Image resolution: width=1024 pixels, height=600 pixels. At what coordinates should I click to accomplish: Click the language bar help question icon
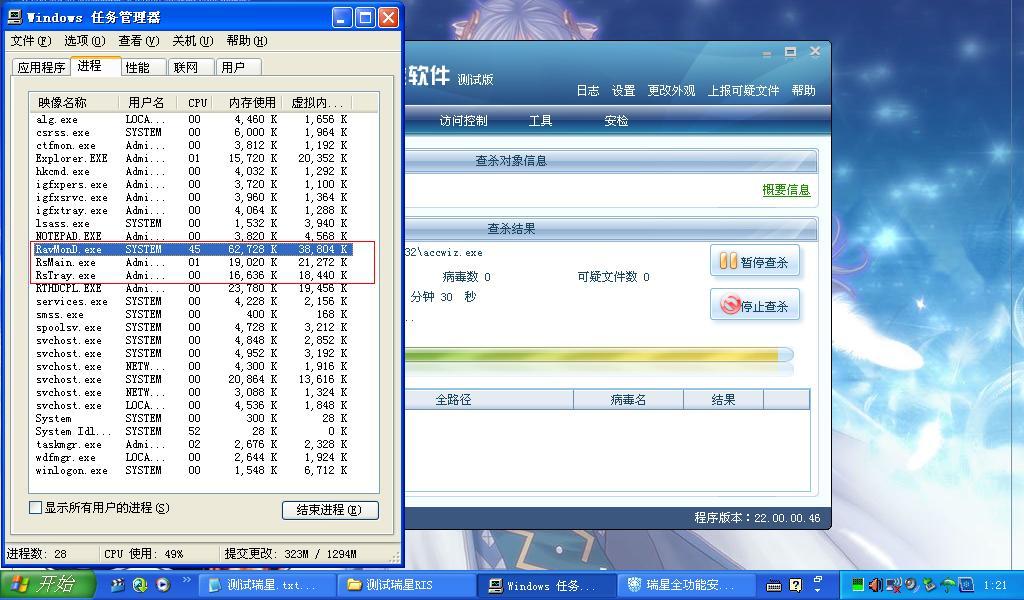click(795, 585)
